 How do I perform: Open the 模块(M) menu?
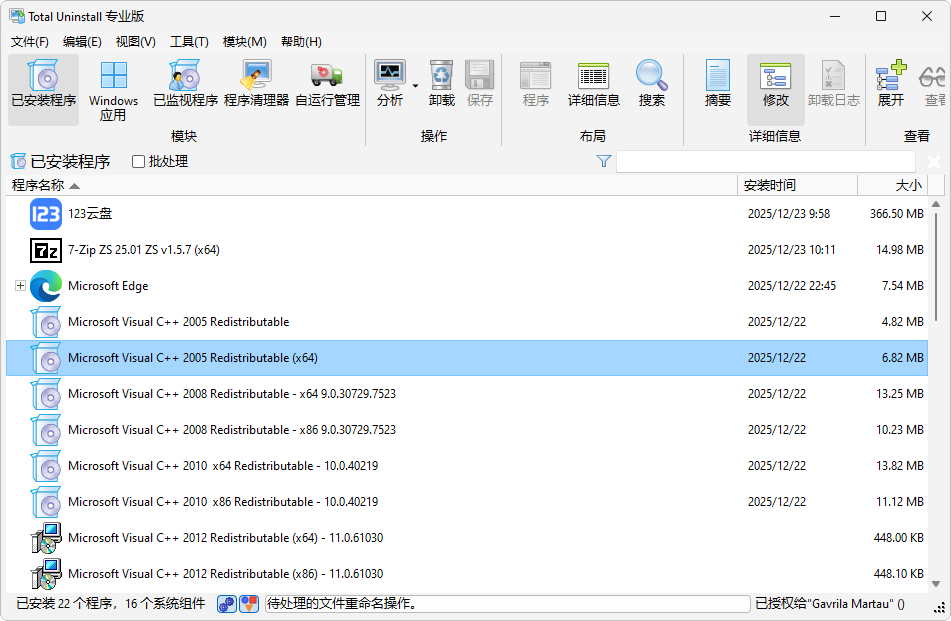244,41
